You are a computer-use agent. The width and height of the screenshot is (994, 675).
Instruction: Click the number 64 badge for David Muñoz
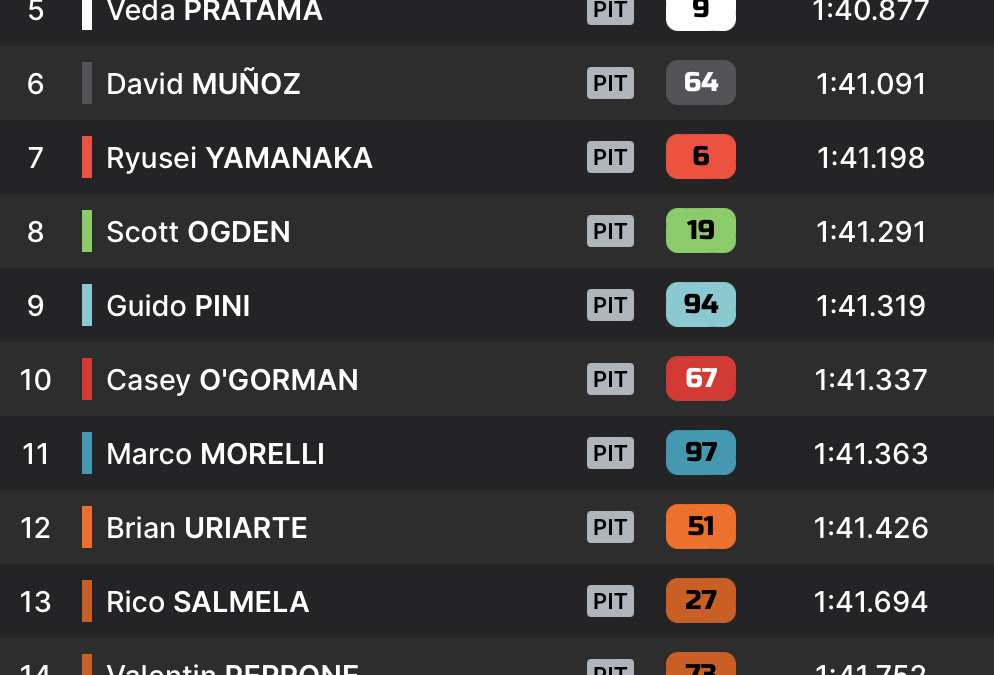tap(700, 83)
